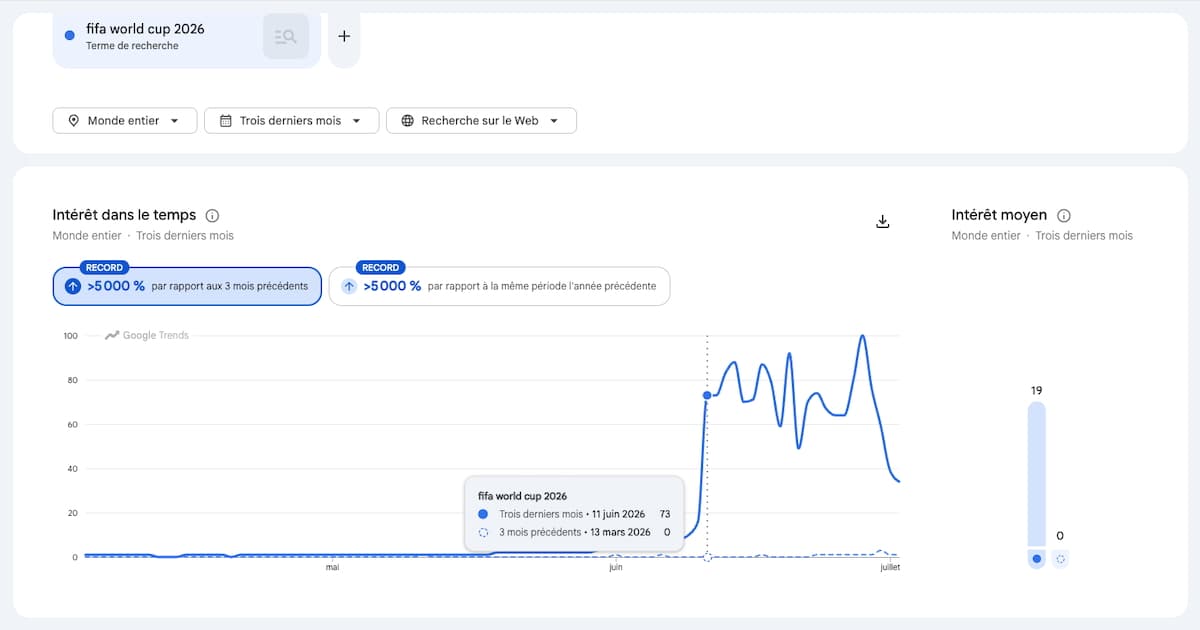Click the fifa world cup 2026 search term

click(x=145, y=29)
